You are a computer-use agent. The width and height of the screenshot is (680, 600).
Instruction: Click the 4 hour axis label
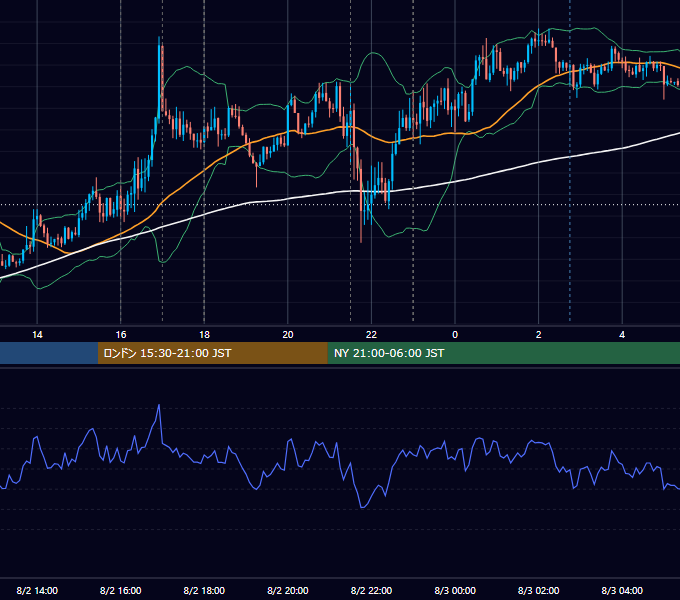[622, 335]
